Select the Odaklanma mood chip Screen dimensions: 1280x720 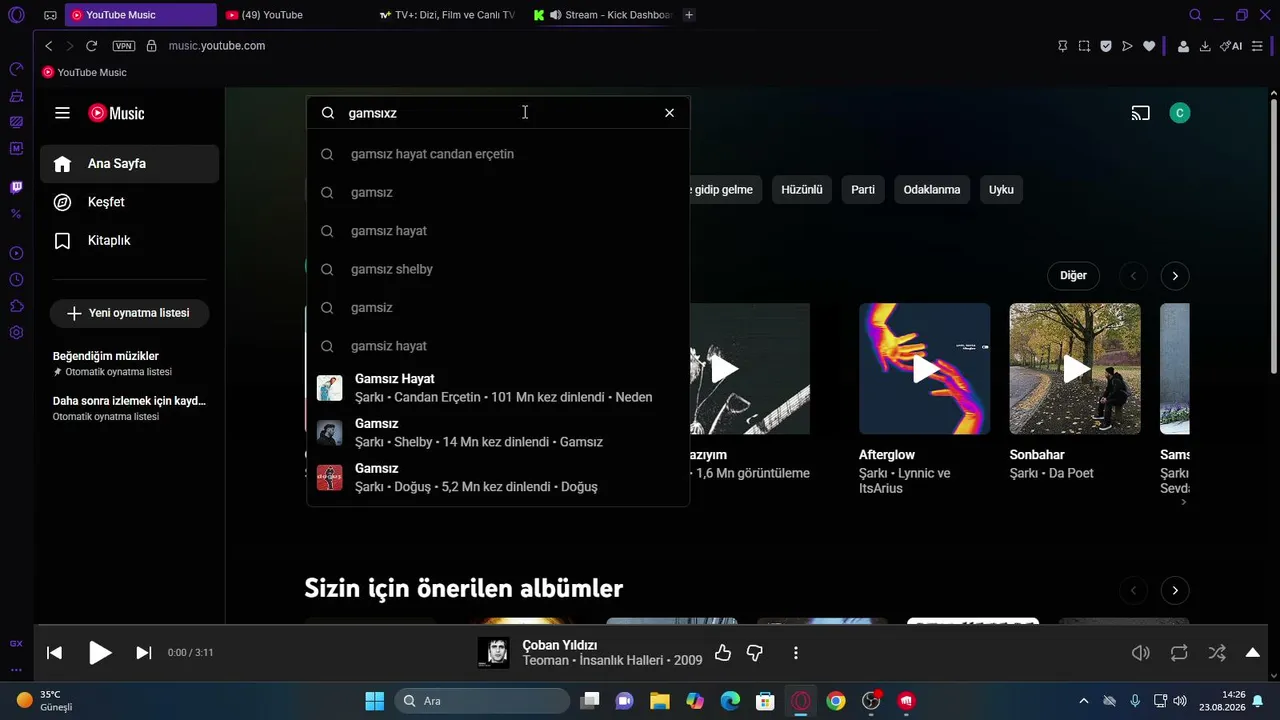tap(932, 190)
